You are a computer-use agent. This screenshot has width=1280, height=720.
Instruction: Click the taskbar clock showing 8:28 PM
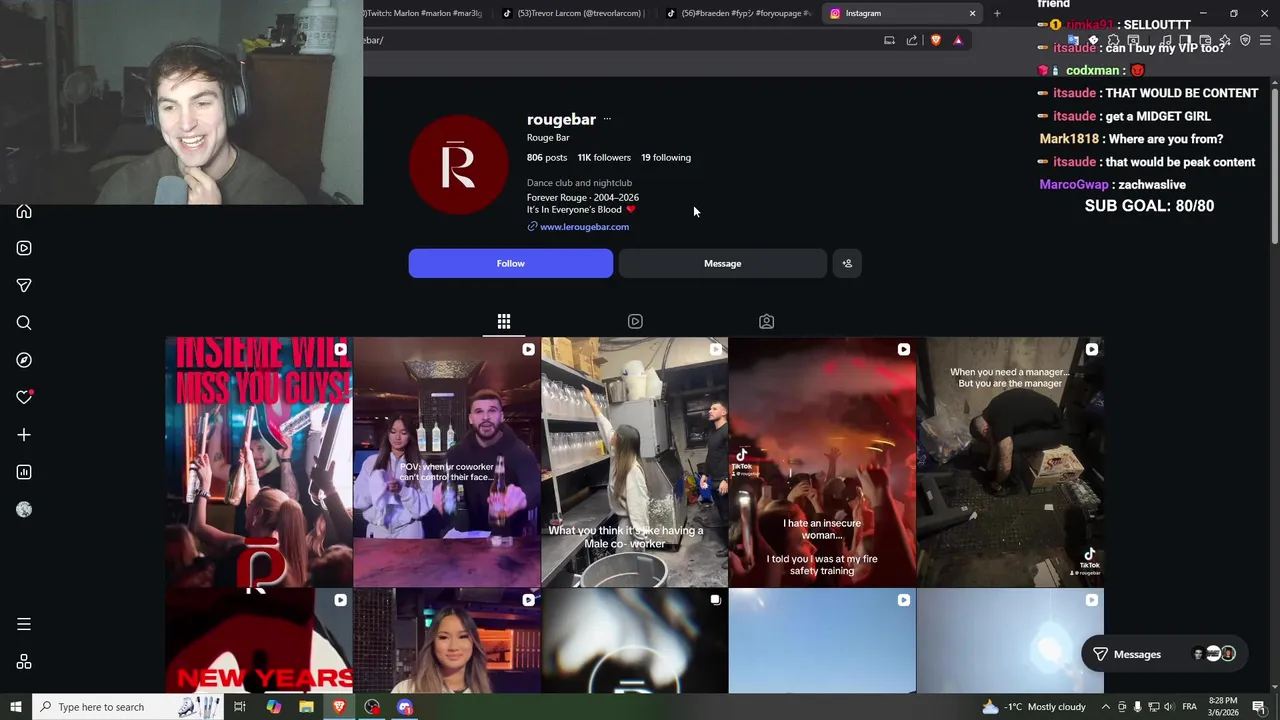tap(1223, 707)
